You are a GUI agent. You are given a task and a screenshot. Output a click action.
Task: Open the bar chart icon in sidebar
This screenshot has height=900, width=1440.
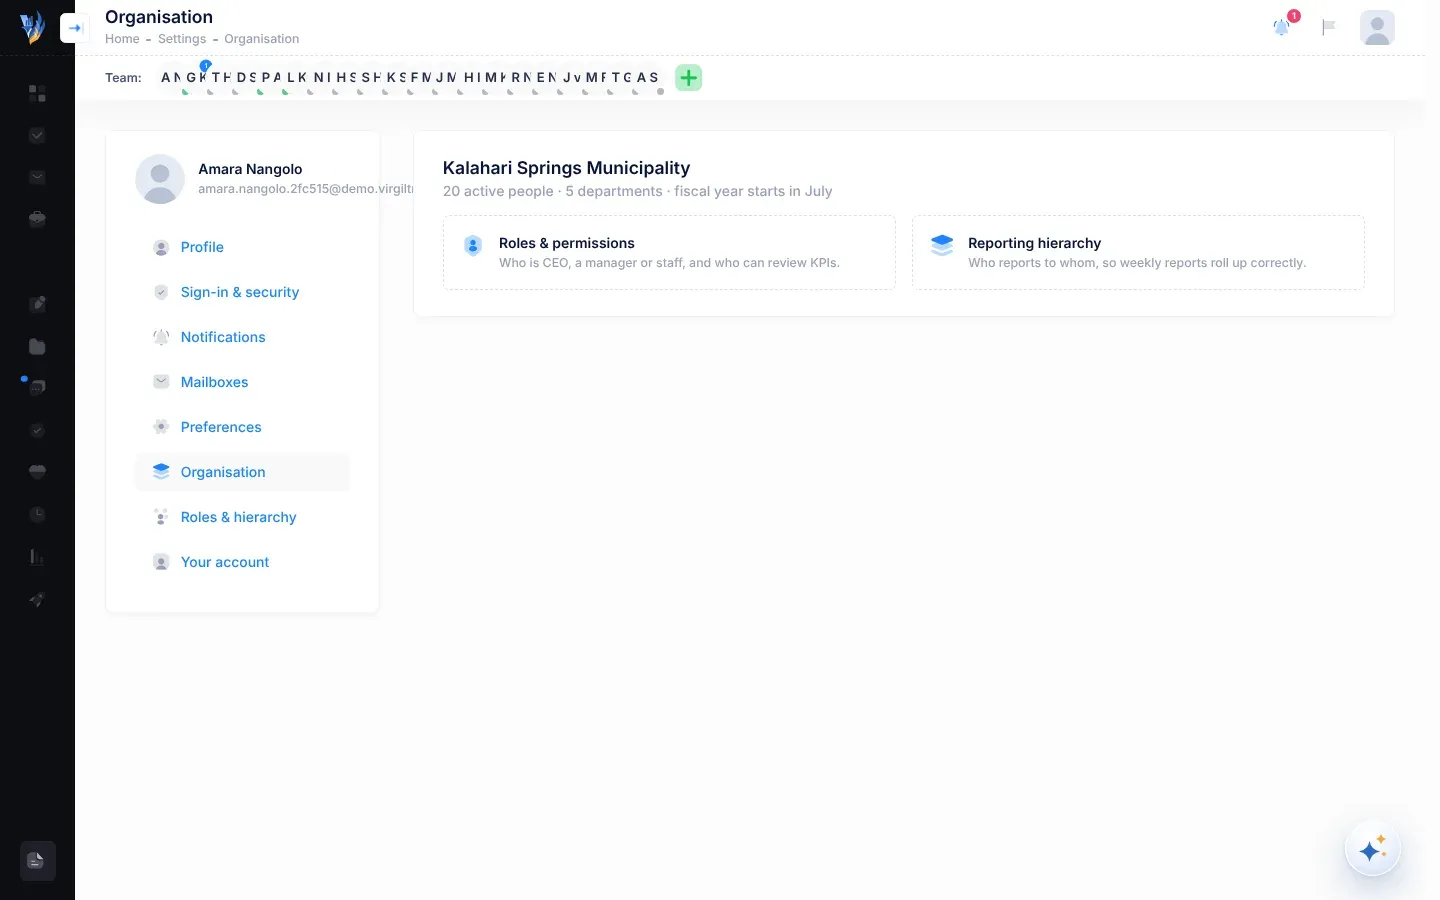pyautogui.click(x=37, y=557)
